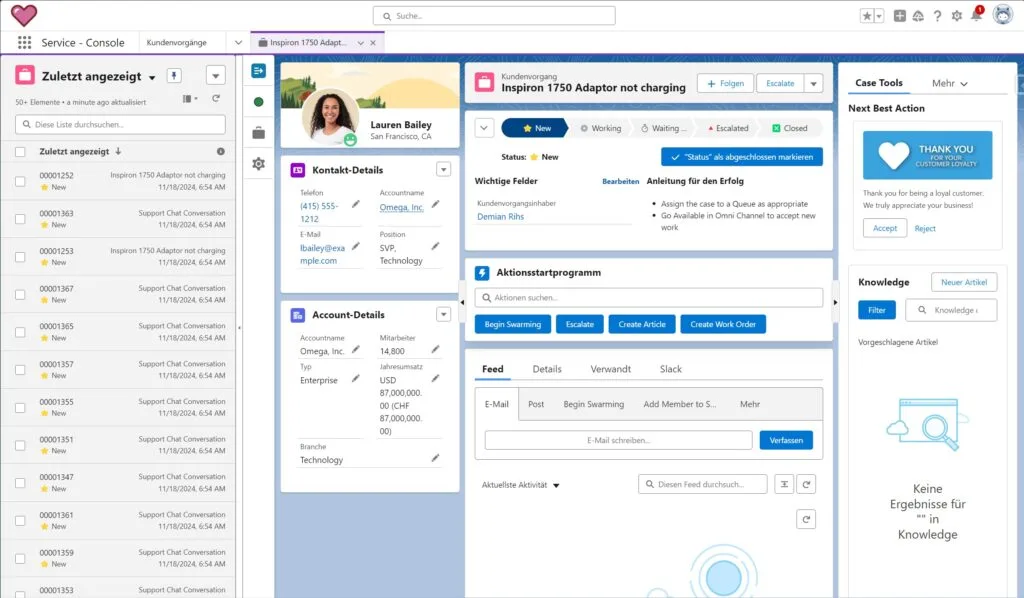Click the Begin Swarming button
Image resolution: width=1024 pixels, height=598 pixels.
512,324
